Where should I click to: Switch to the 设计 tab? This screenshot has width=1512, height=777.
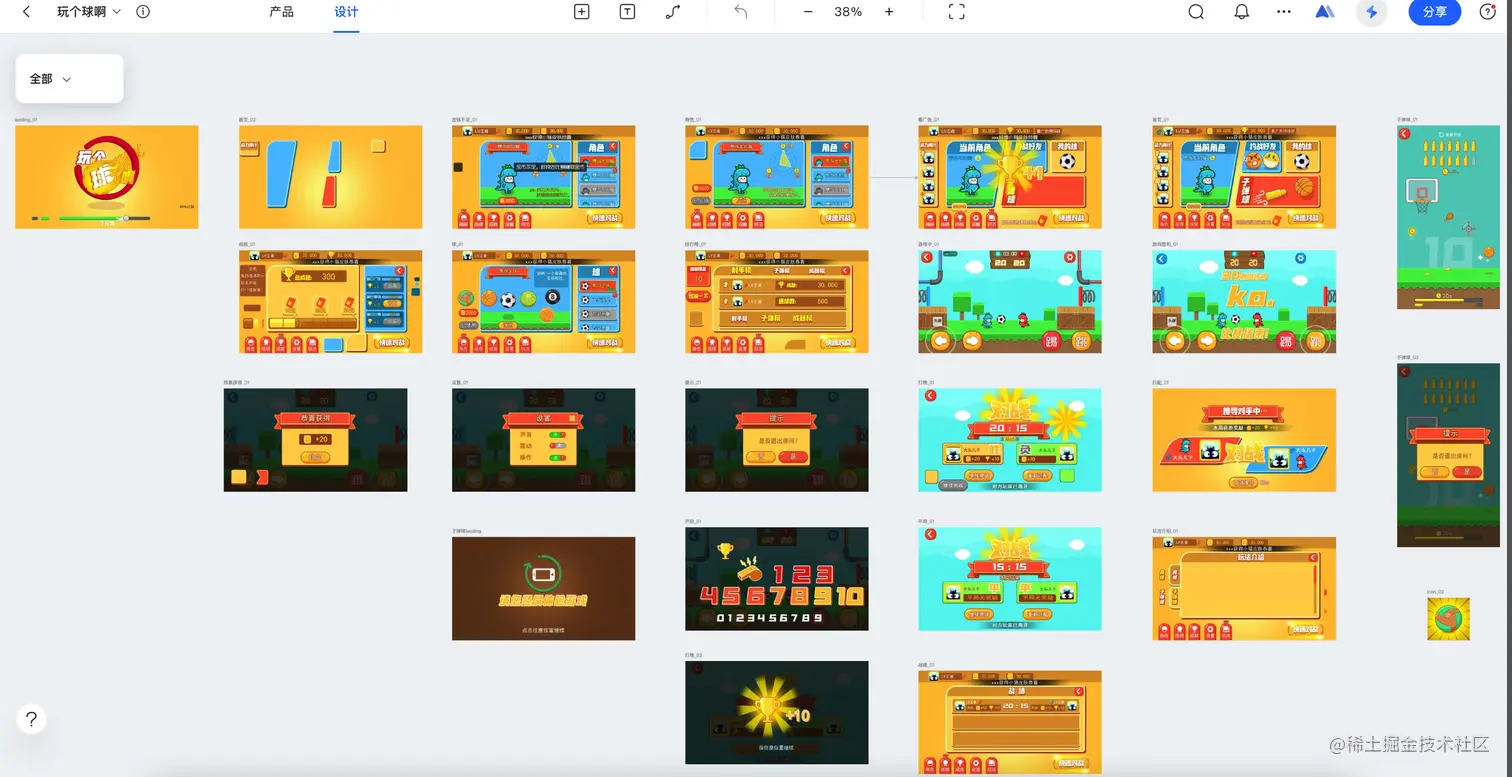346,12
